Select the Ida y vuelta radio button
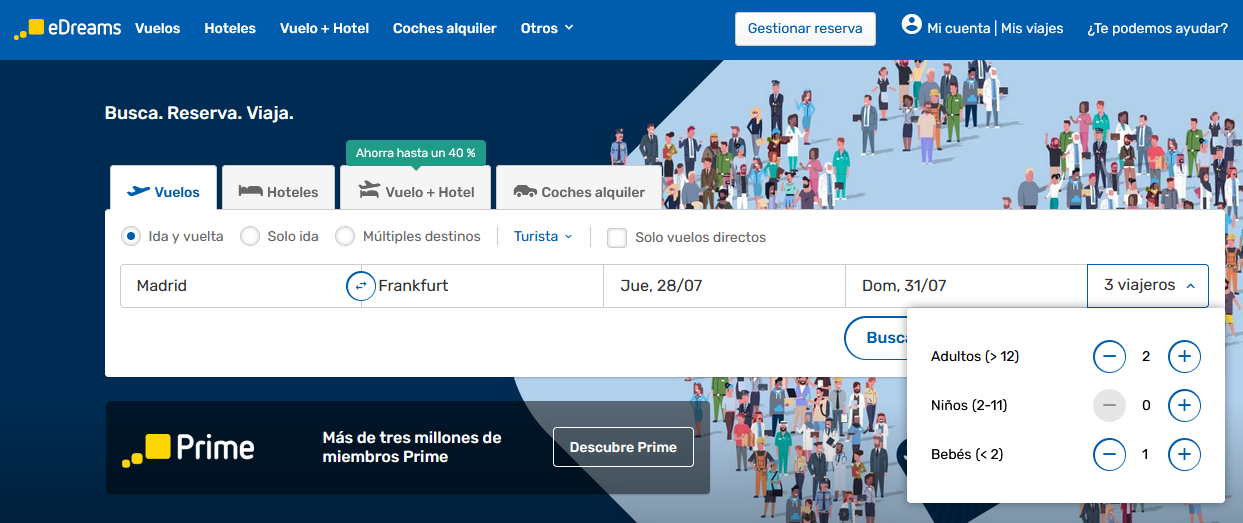 130,237
